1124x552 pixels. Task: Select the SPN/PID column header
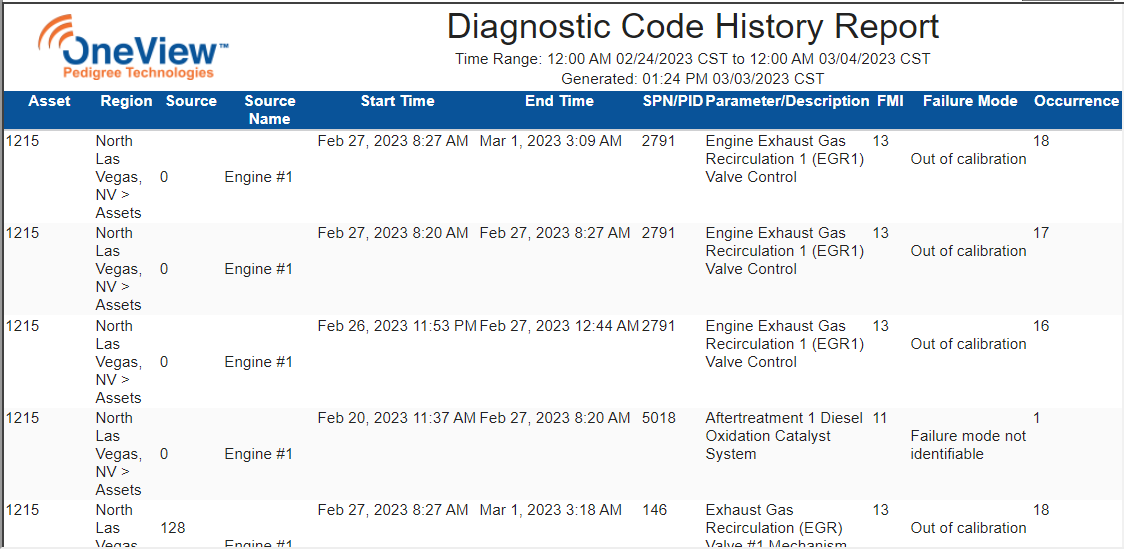672,101
